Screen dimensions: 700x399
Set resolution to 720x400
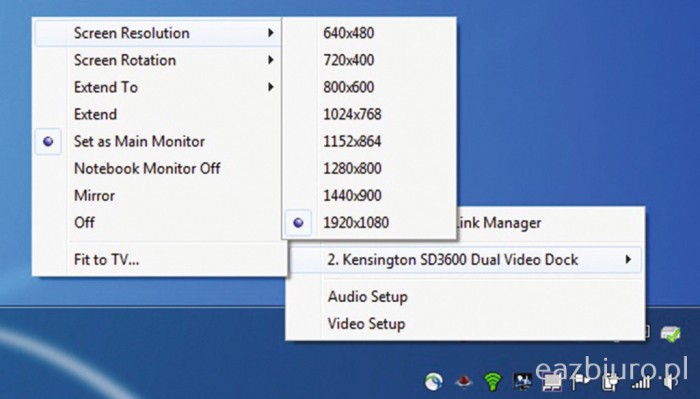click(369, 60)
